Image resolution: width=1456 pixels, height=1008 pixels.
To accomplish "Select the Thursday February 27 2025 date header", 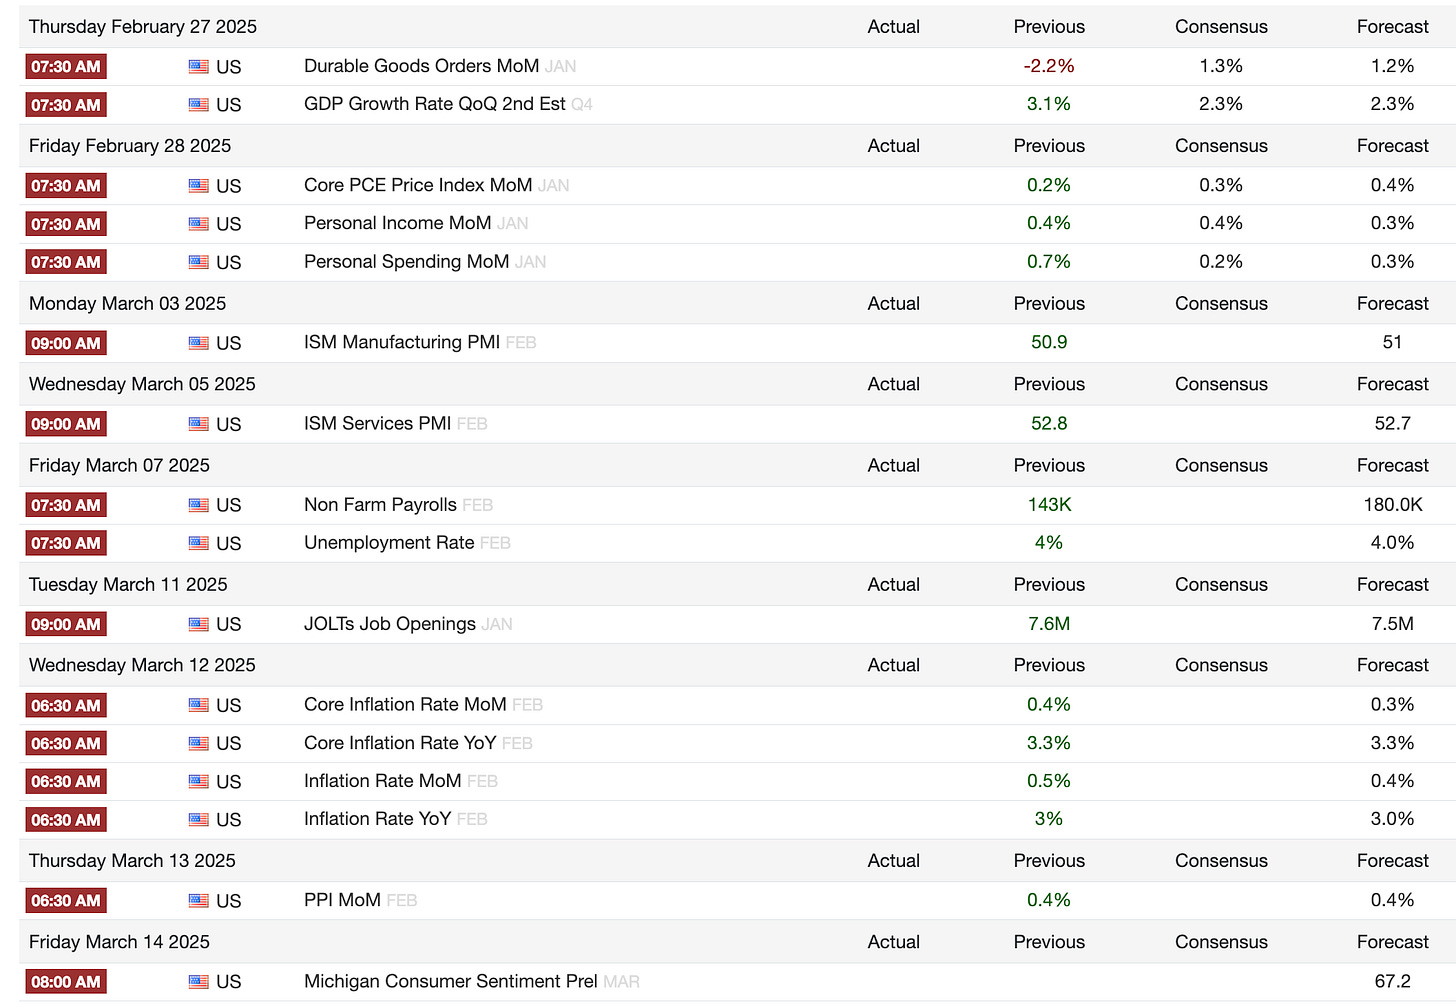I will [143, 27].
